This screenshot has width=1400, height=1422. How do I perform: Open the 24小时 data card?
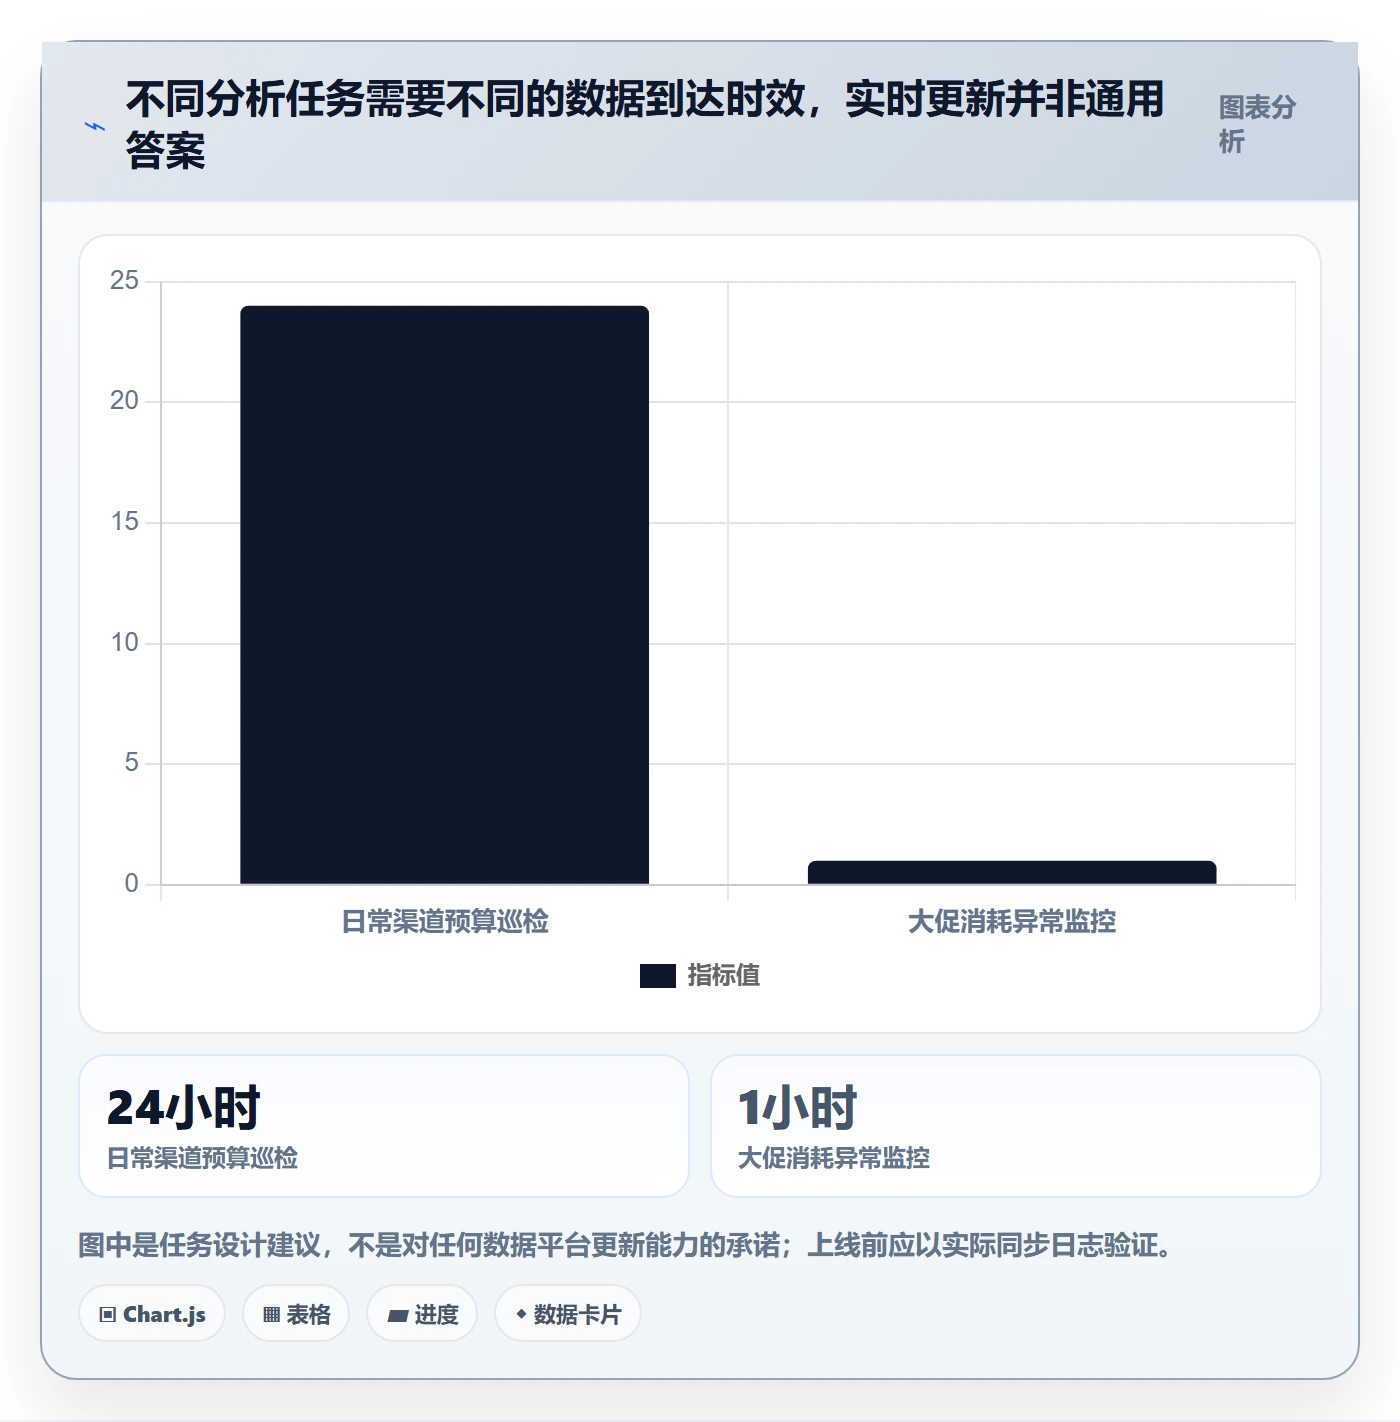pos(384,1126)
